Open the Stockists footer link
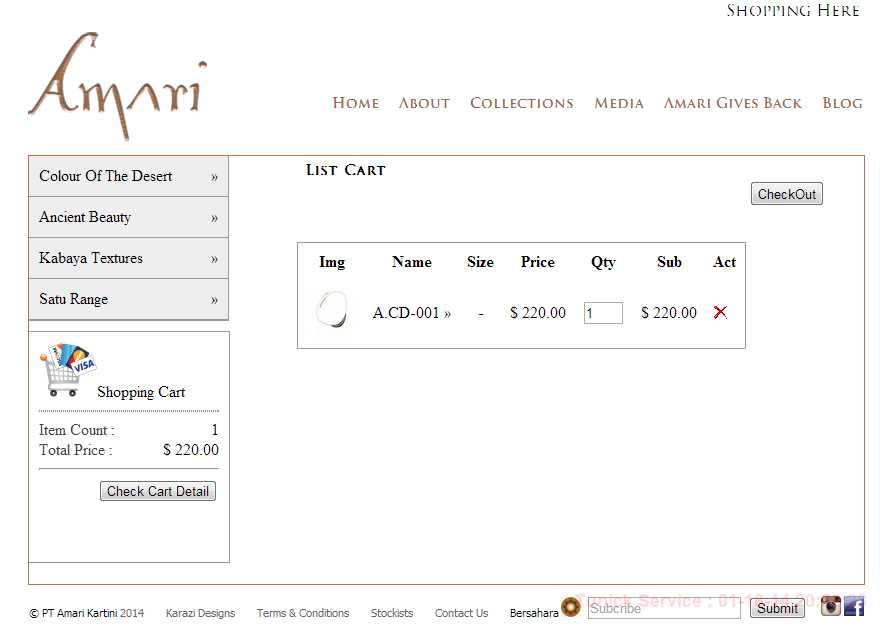890x632 pixels. click(x=392, y=613)
